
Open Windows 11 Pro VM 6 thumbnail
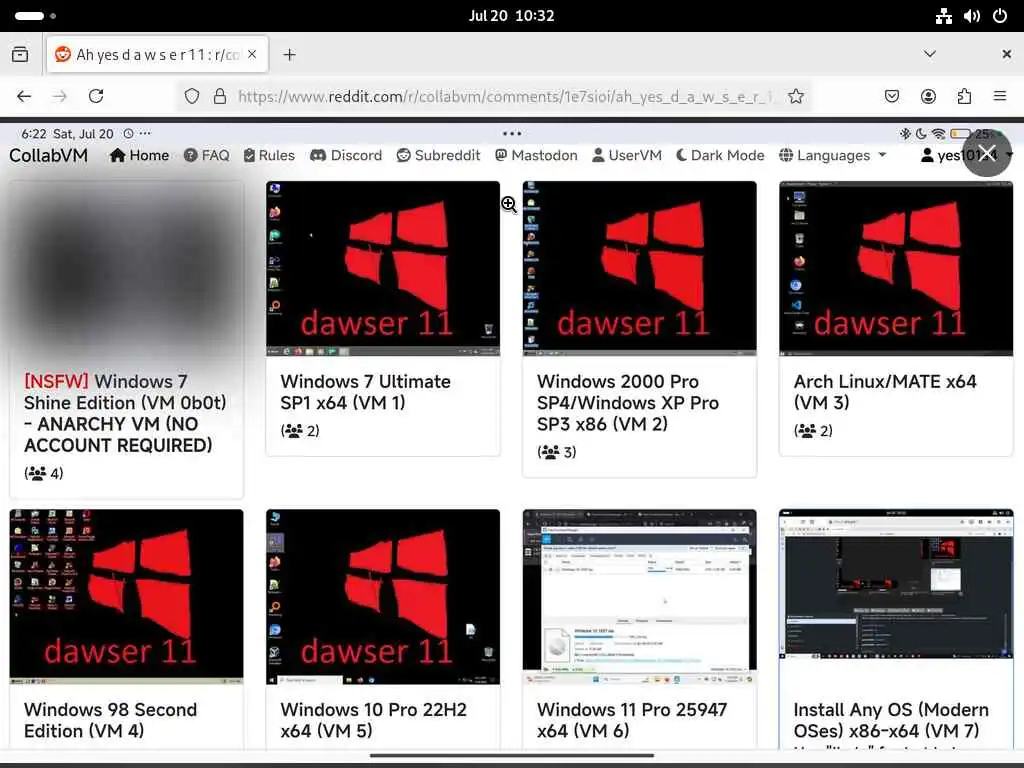click(x=639, y=597)
